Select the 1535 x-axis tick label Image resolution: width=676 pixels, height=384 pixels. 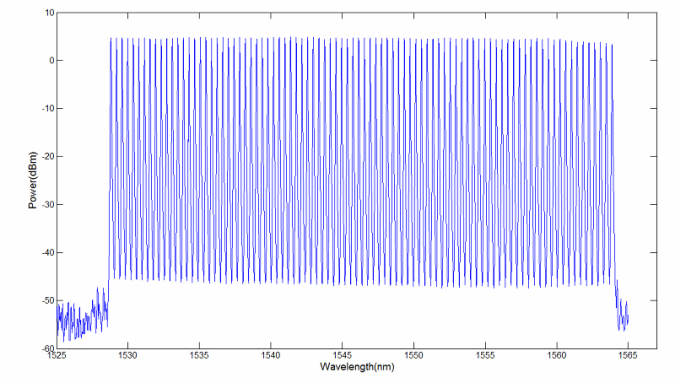[x=200, y=356]
